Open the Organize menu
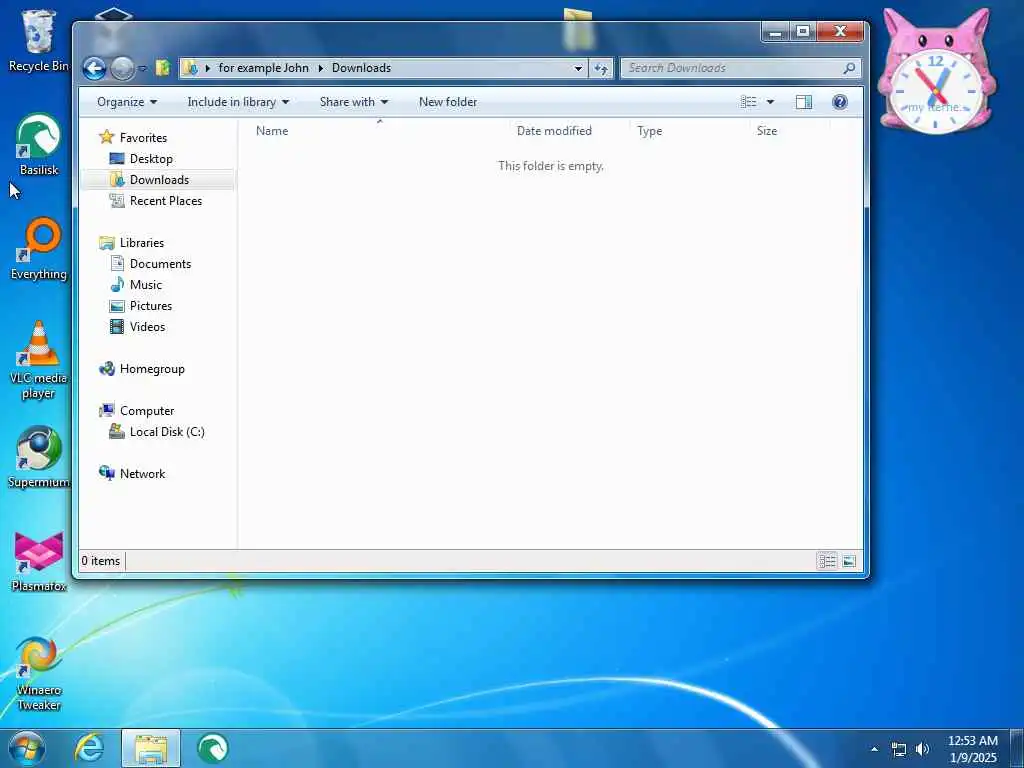Viewport: 1024px width, 768px height. pos(127,102)
